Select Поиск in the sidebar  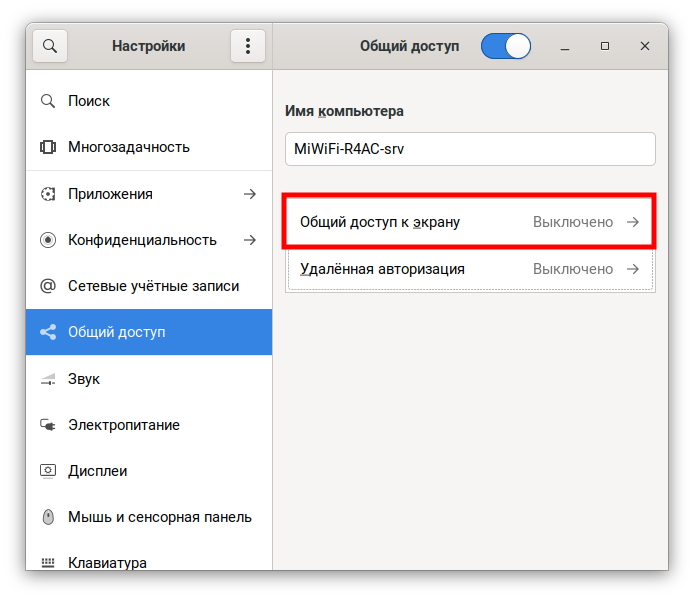89,101
